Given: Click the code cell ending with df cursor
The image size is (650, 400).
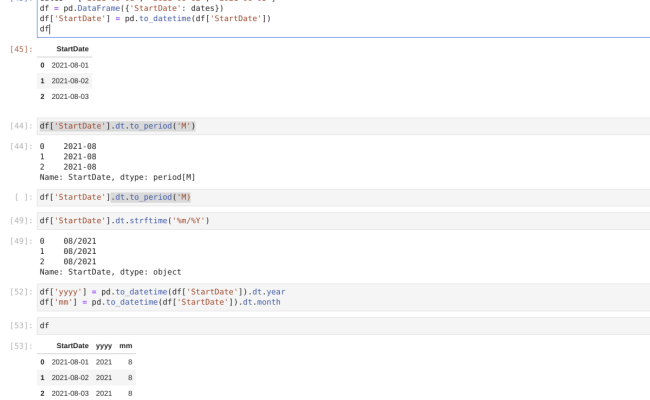Looking at the screenshot, I should [x=344, y=18].
